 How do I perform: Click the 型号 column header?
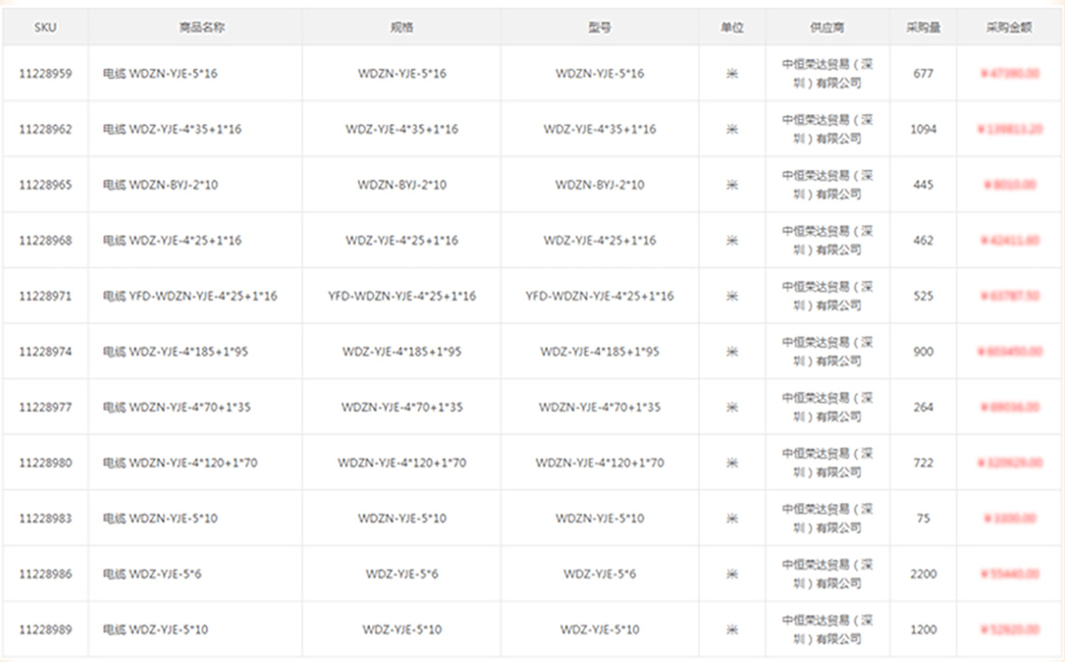pyautogui.click(x=600, y=27)
